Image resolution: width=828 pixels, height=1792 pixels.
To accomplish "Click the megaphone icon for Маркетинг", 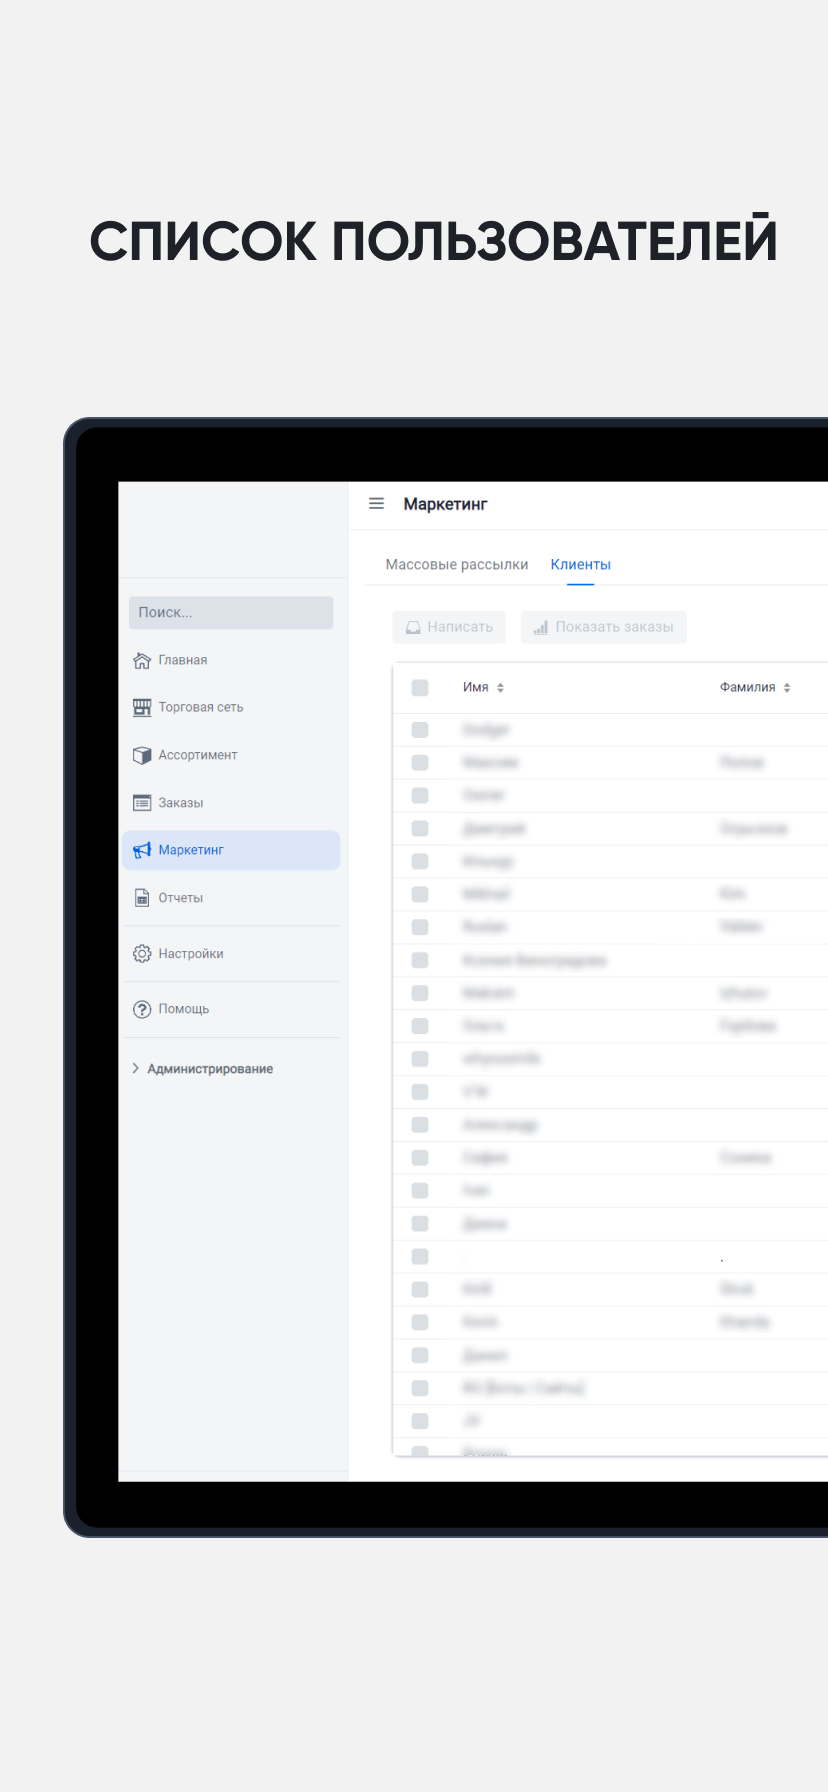I will pos(142,850).
